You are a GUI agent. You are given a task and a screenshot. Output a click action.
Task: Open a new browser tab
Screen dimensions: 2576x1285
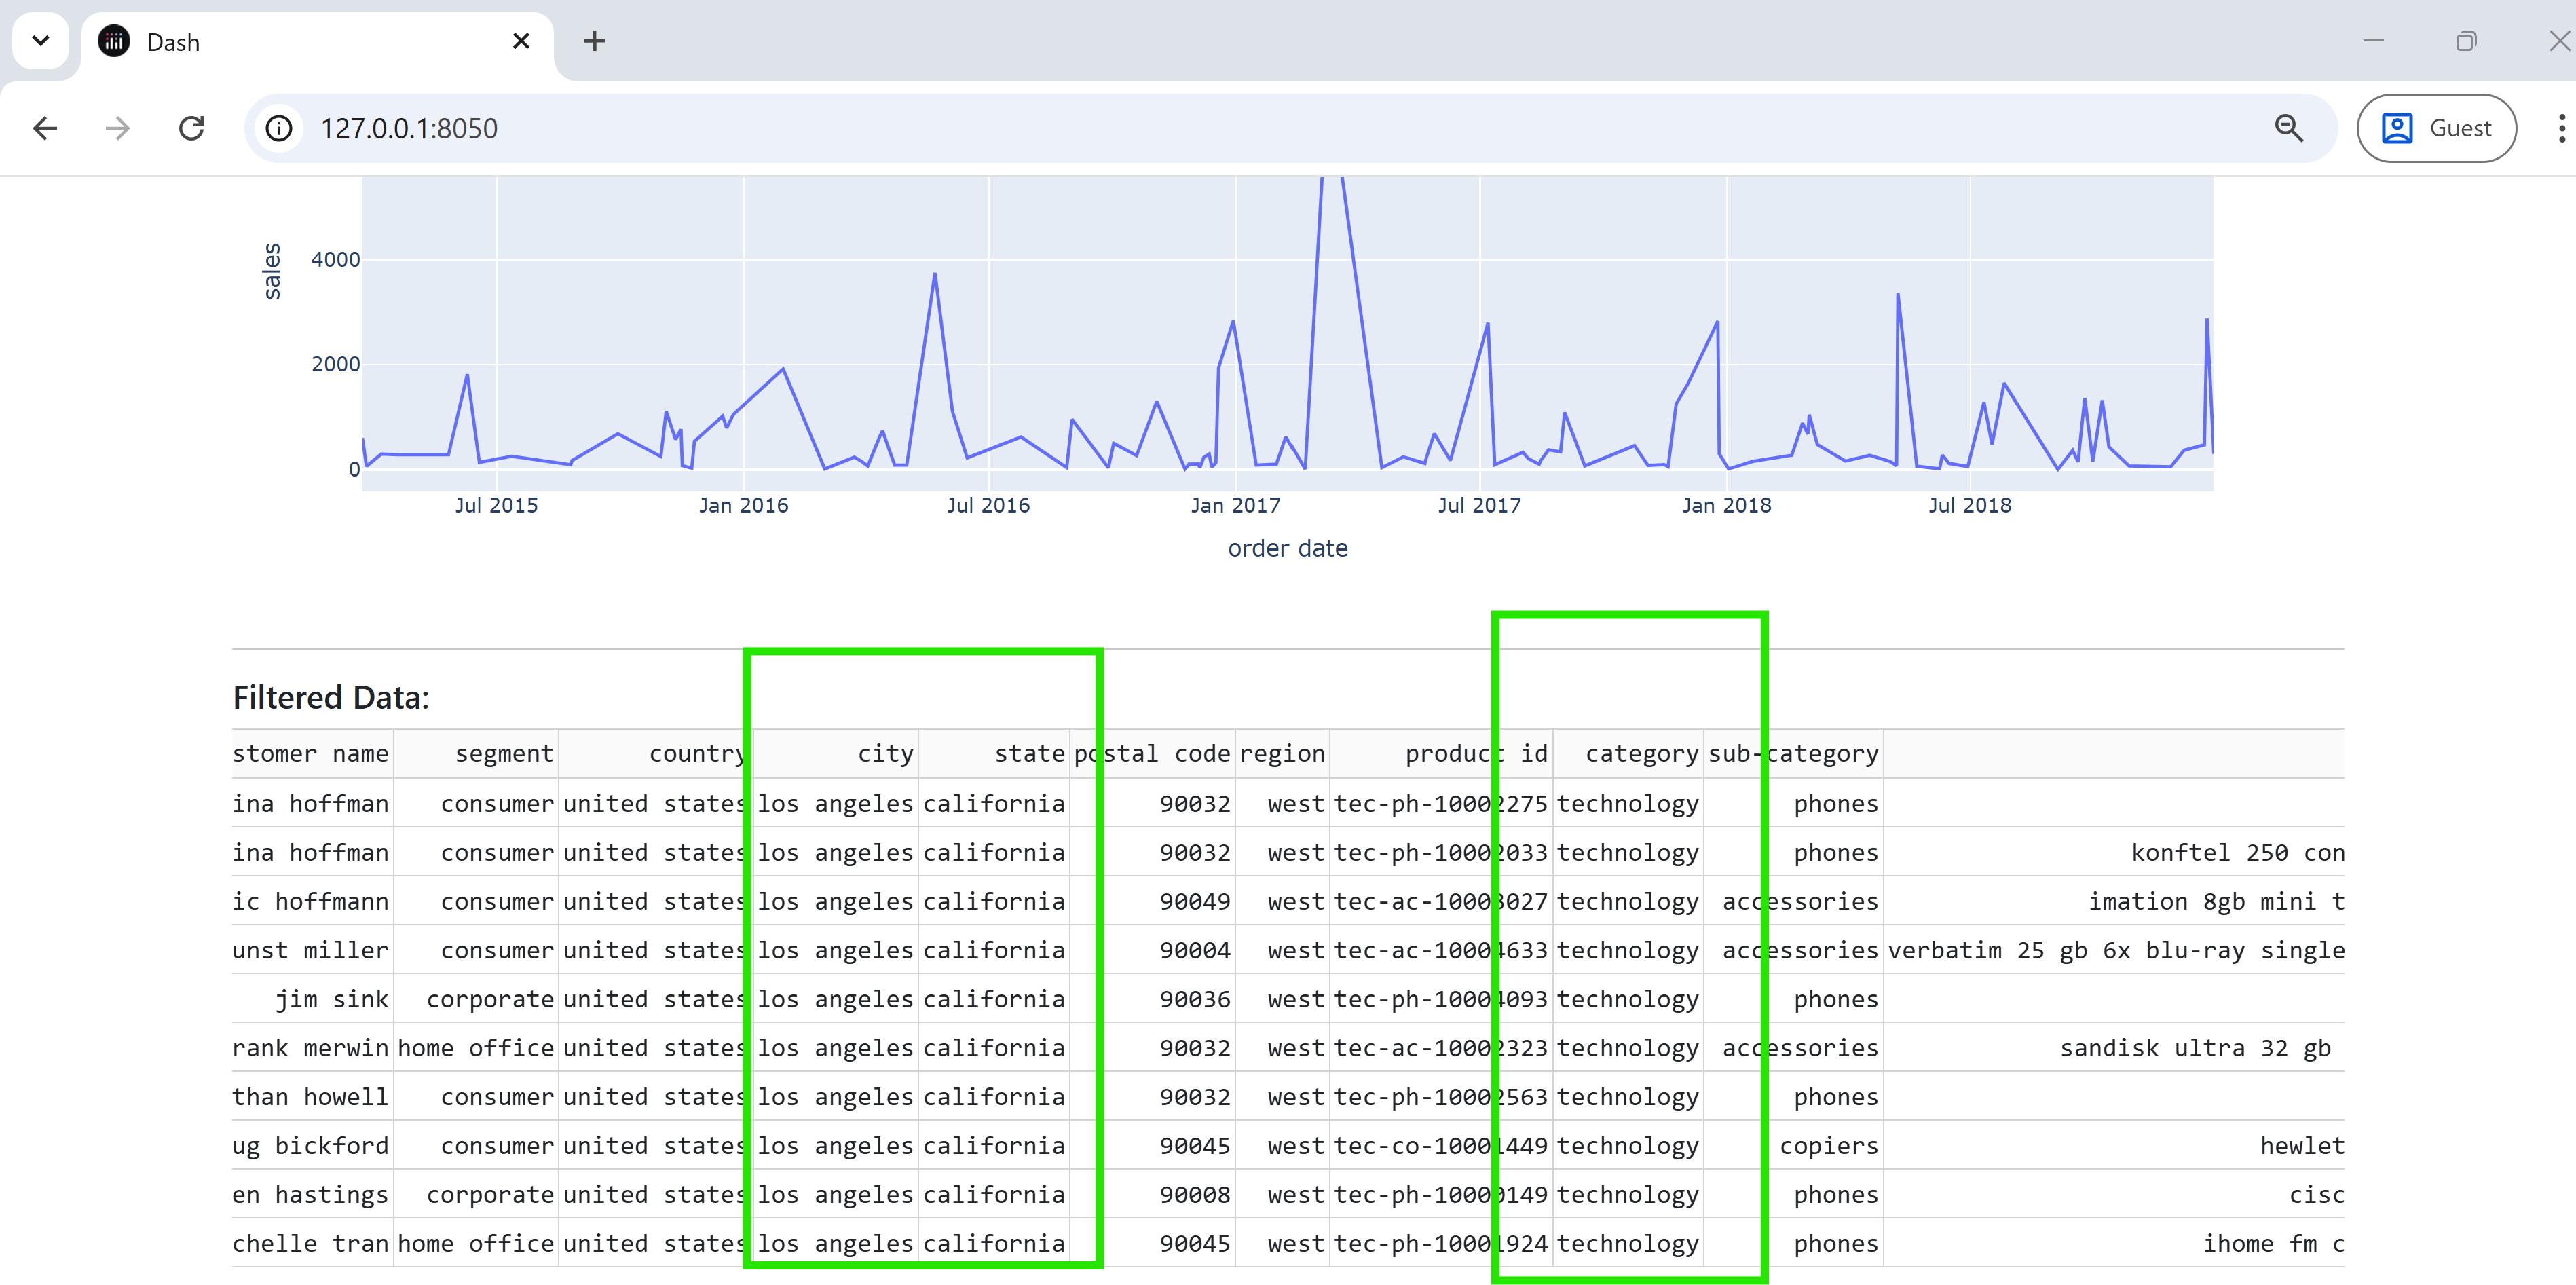click(x=594, y=41)
